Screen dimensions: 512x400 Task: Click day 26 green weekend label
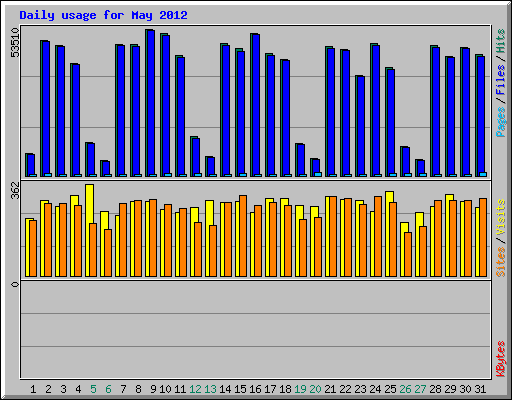point(405,389)
